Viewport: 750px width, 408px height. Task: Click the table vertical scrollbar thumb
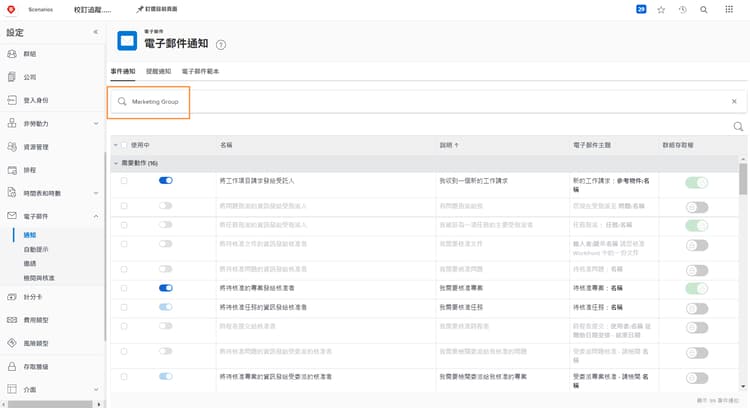(743, 179)
